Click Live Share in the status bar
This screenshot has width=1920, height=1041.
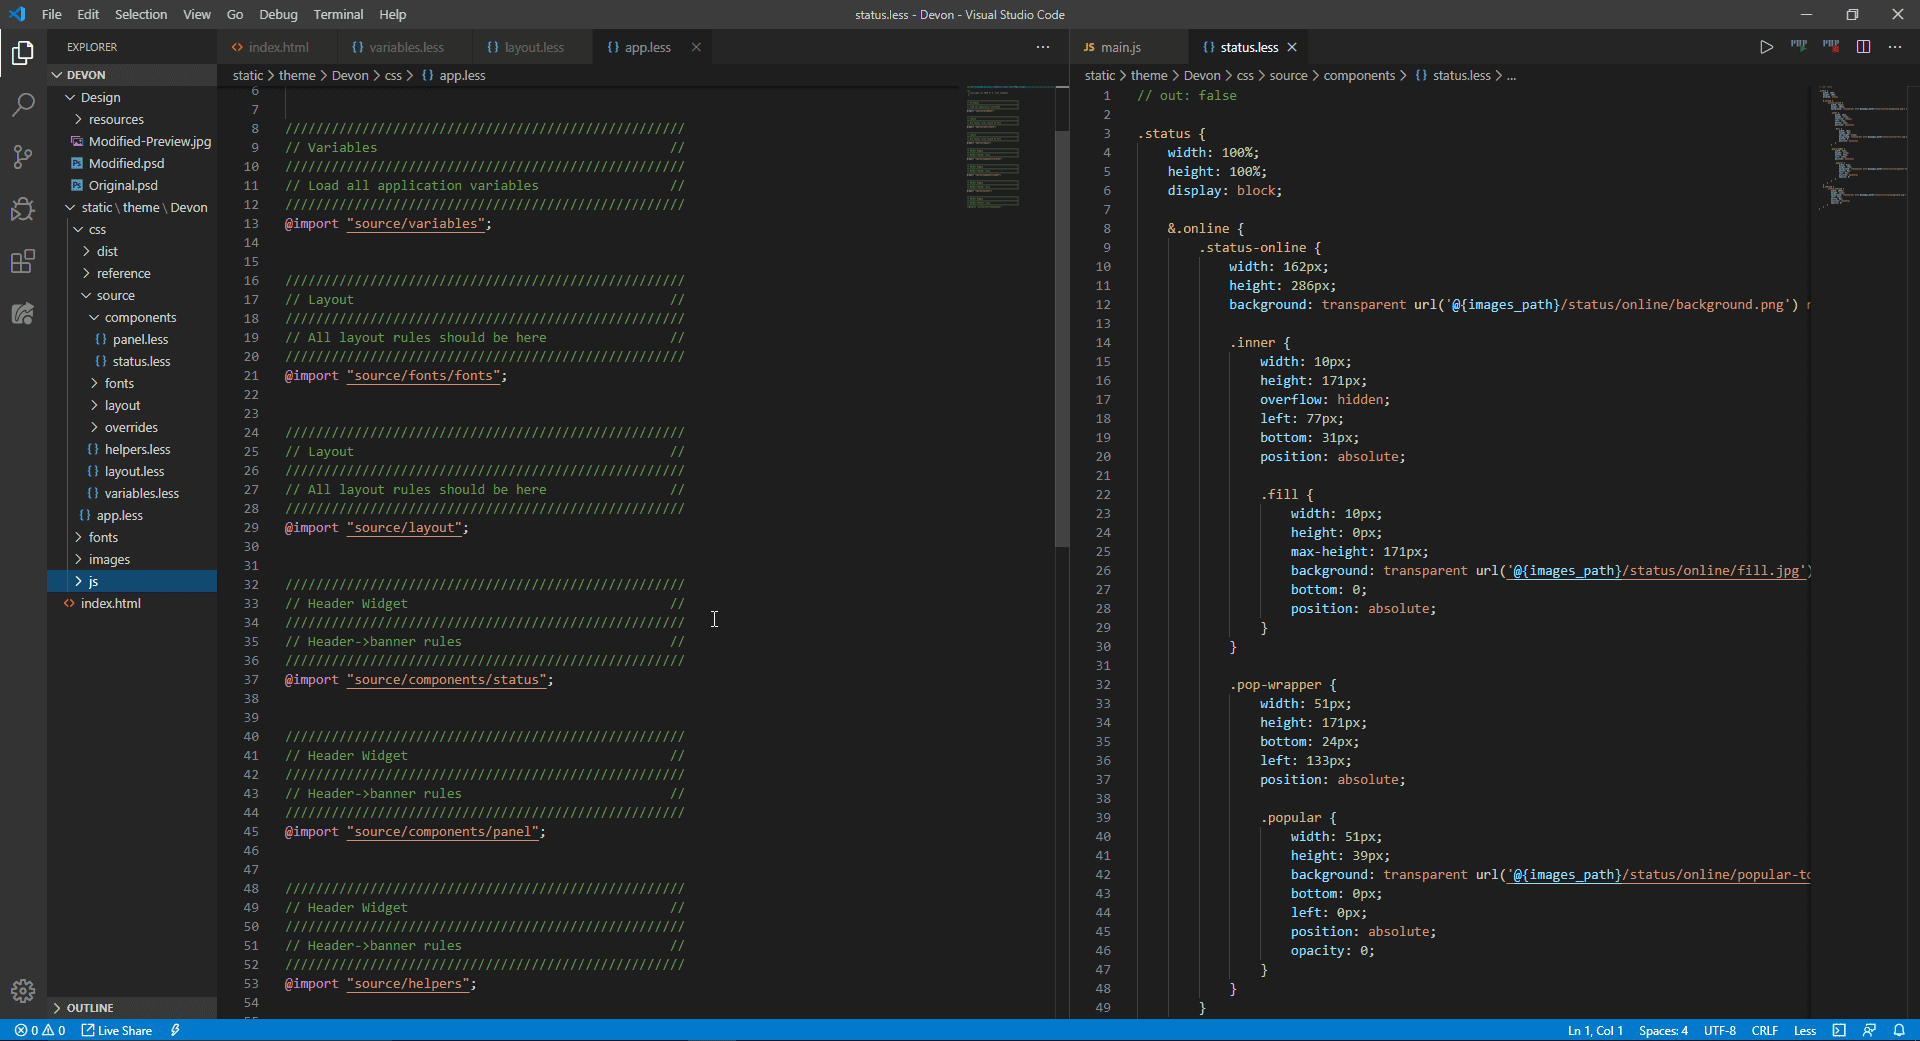(117, 1030)
